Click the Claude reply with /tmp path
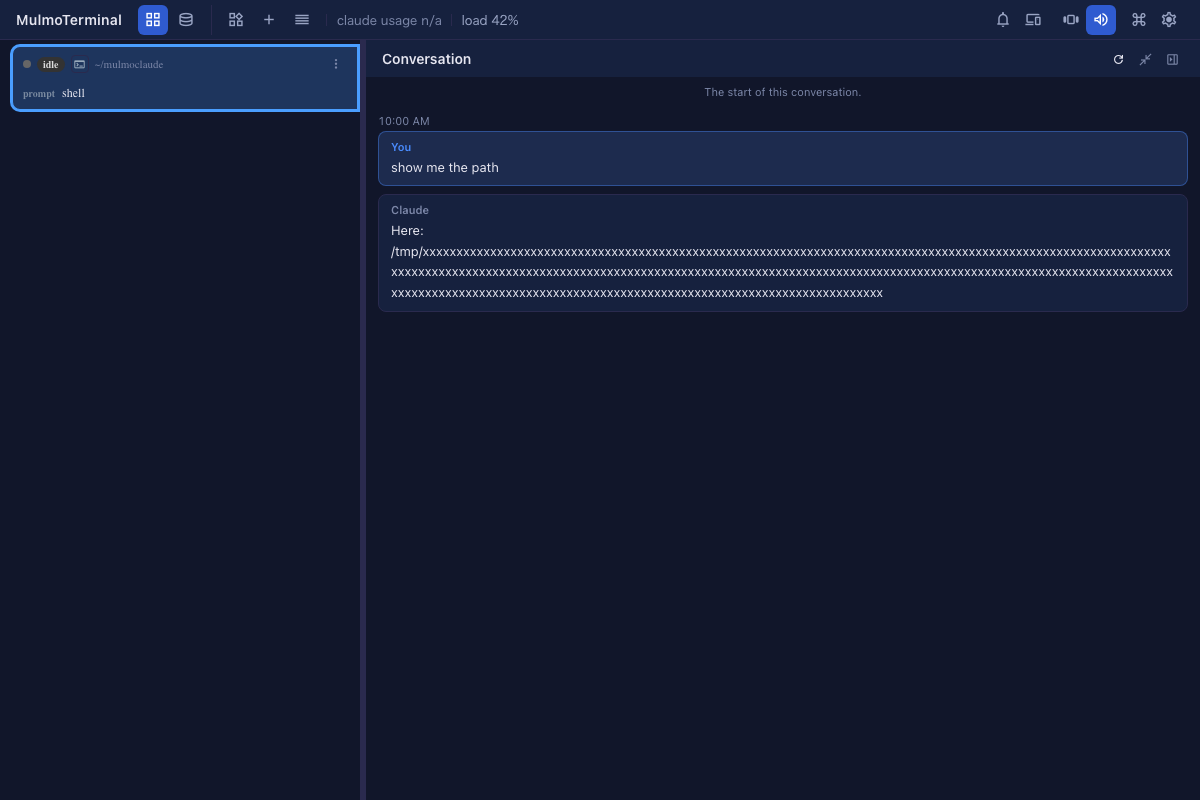The image size is (1200, 800). click(x=783, y=253)
